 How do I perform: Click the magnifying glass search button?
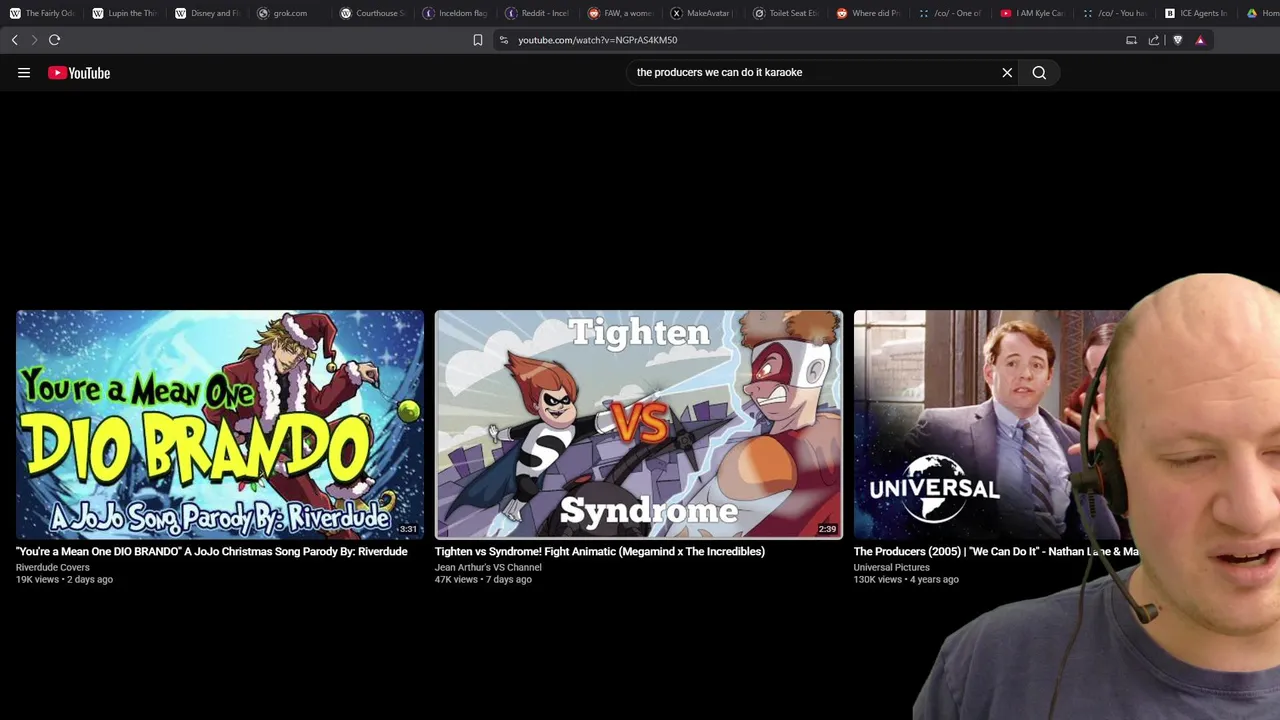click(x=1039, y=72)
